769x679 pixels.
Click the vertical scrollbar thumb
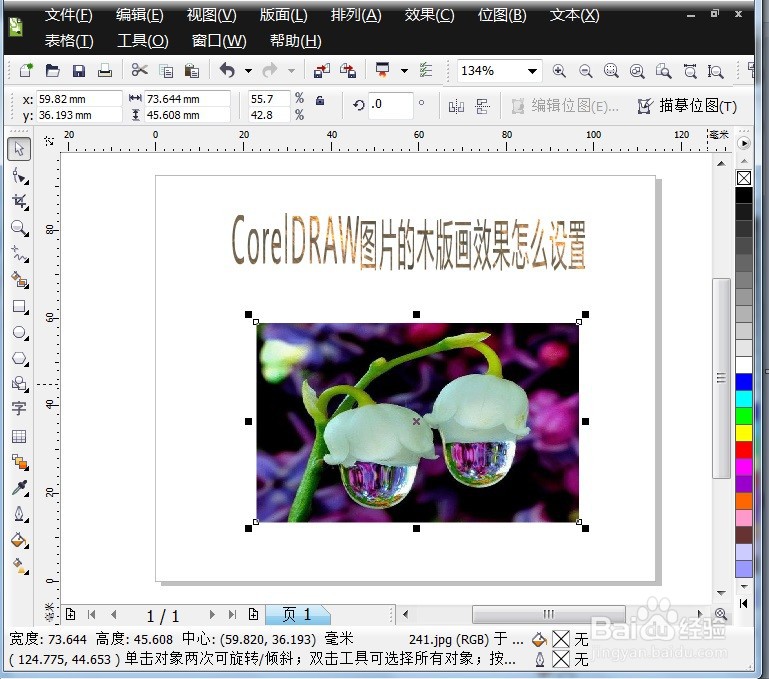[x=721, y=378]
